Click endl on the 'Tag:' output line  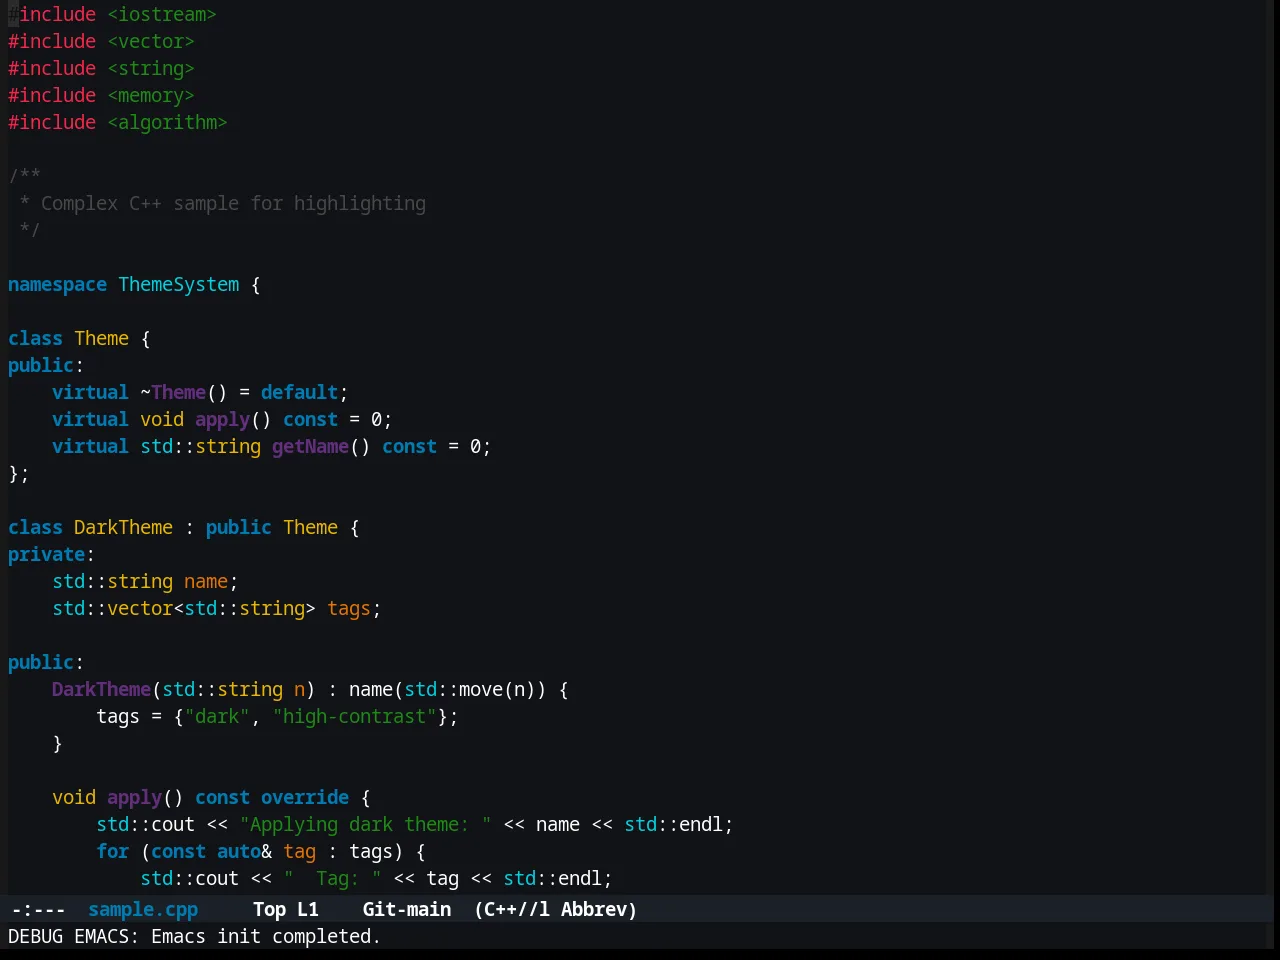[x=580, y=878]
